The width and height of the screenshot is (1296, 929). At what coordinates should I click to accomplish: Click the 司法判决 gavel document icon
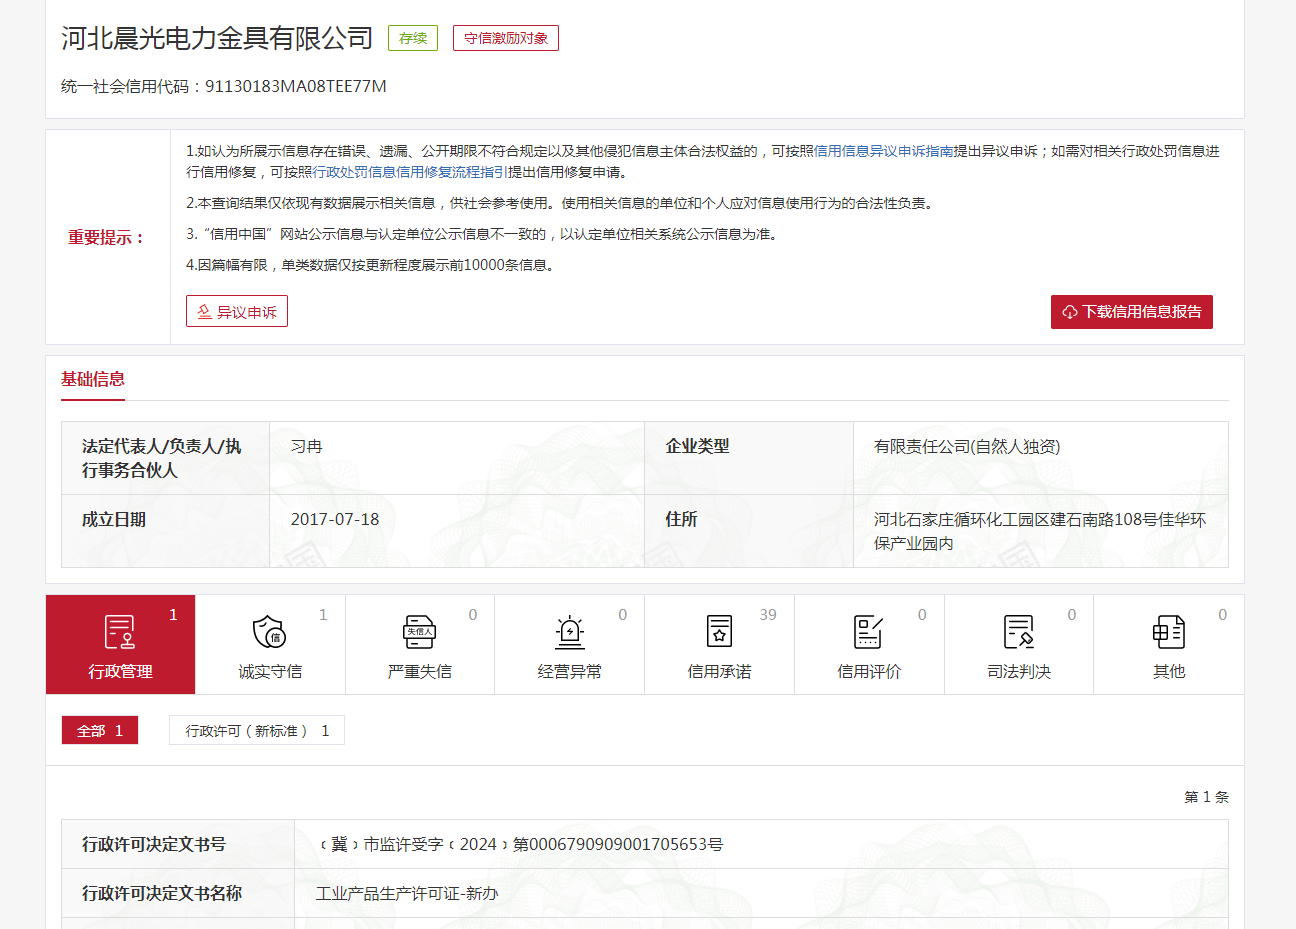click(1018, 633)
